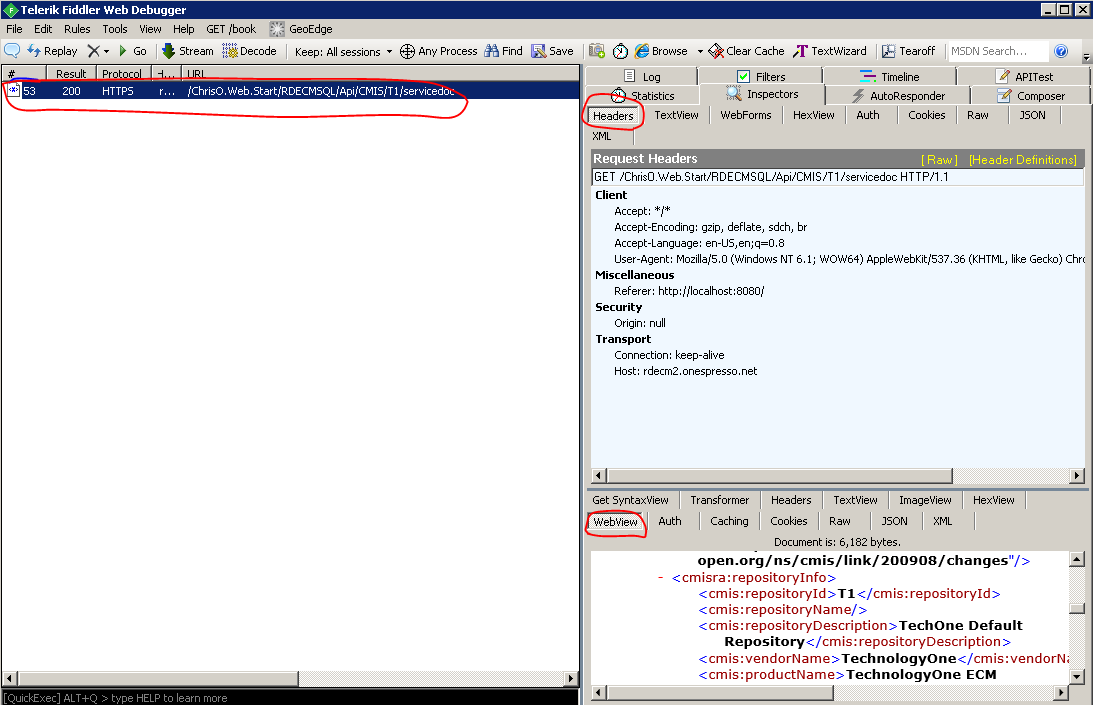Click the checkmark icon on Filters tab
This screenshot has width=1093, height=705.
(744, 77)
